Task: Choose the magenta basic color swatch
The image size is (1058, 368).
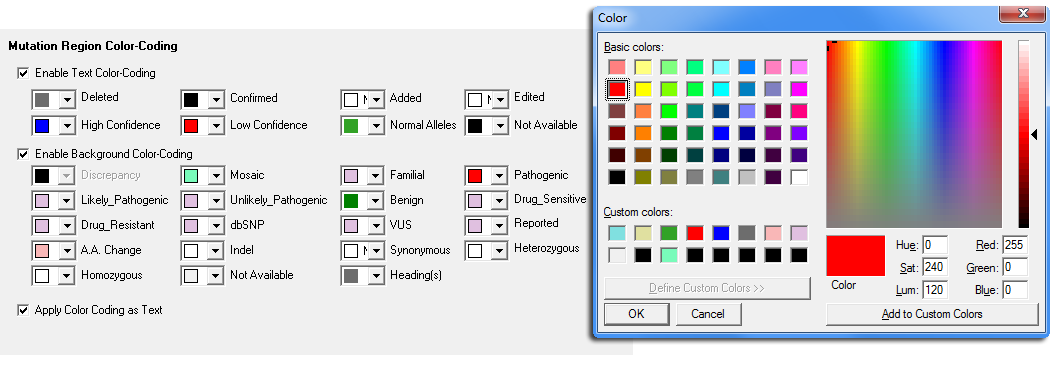Action: (x=799, y=88)
